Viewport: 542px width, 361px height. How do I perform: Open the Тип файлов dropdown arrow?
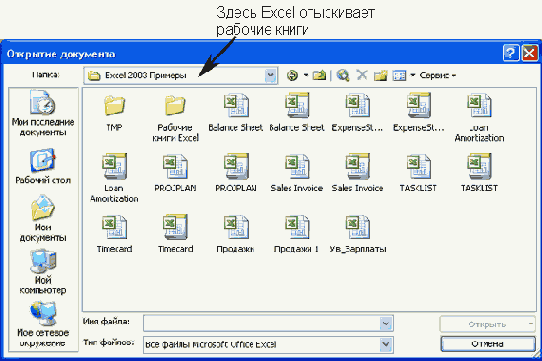(386, 344)
